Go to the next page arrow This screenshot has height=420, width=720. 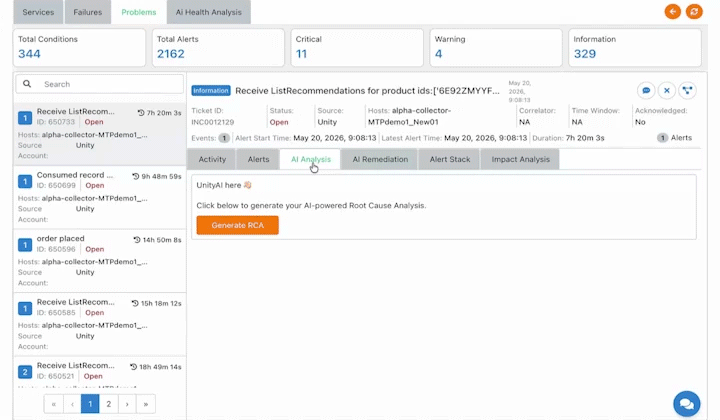coord(127,404)
